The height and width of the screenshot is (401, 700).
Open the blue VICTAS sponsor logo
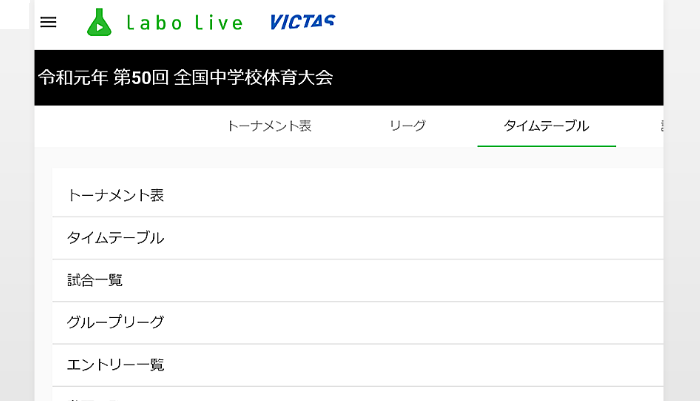pos(303,22)
